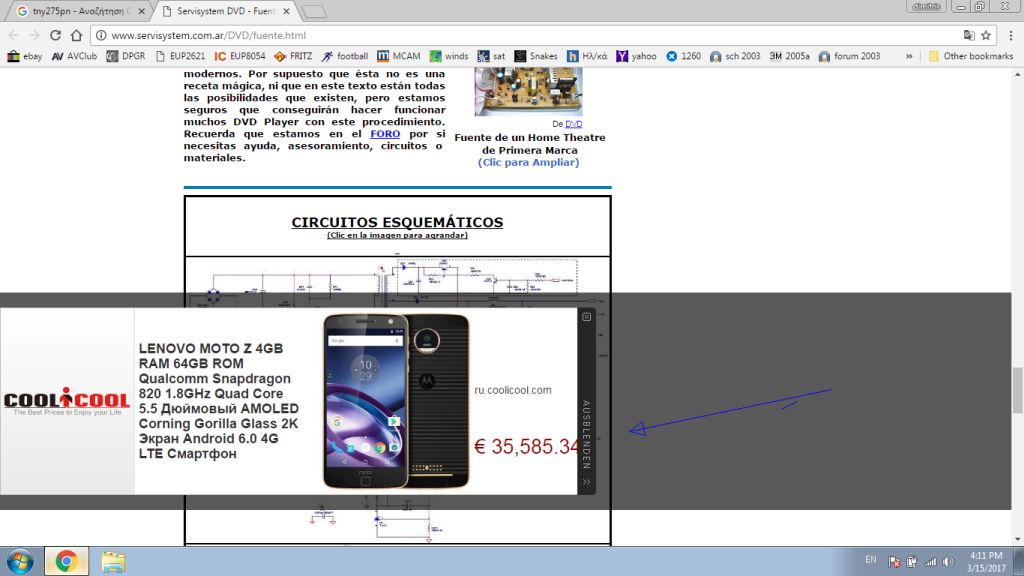This screenshot has height=576, width=1024.
Task: Go back with the browser back arrow
Action: pyautogui.click(x=14, y=35)
